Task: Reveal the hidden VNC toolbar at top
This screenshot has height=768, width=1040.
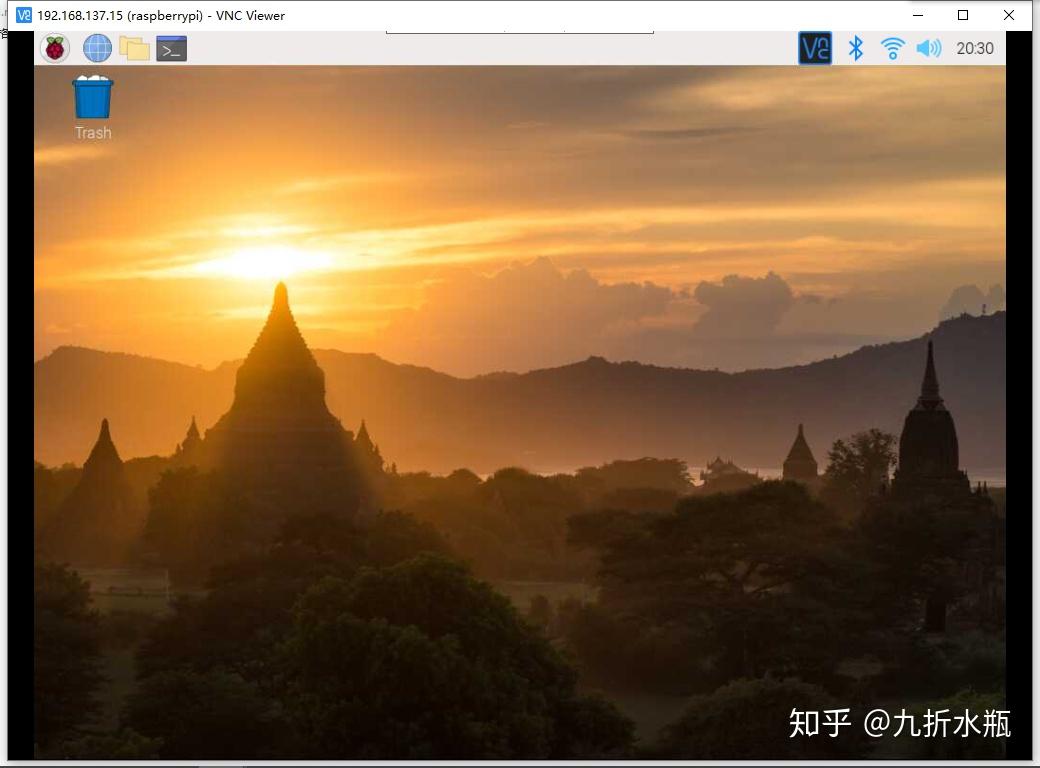Action: [x=519, y=32]
